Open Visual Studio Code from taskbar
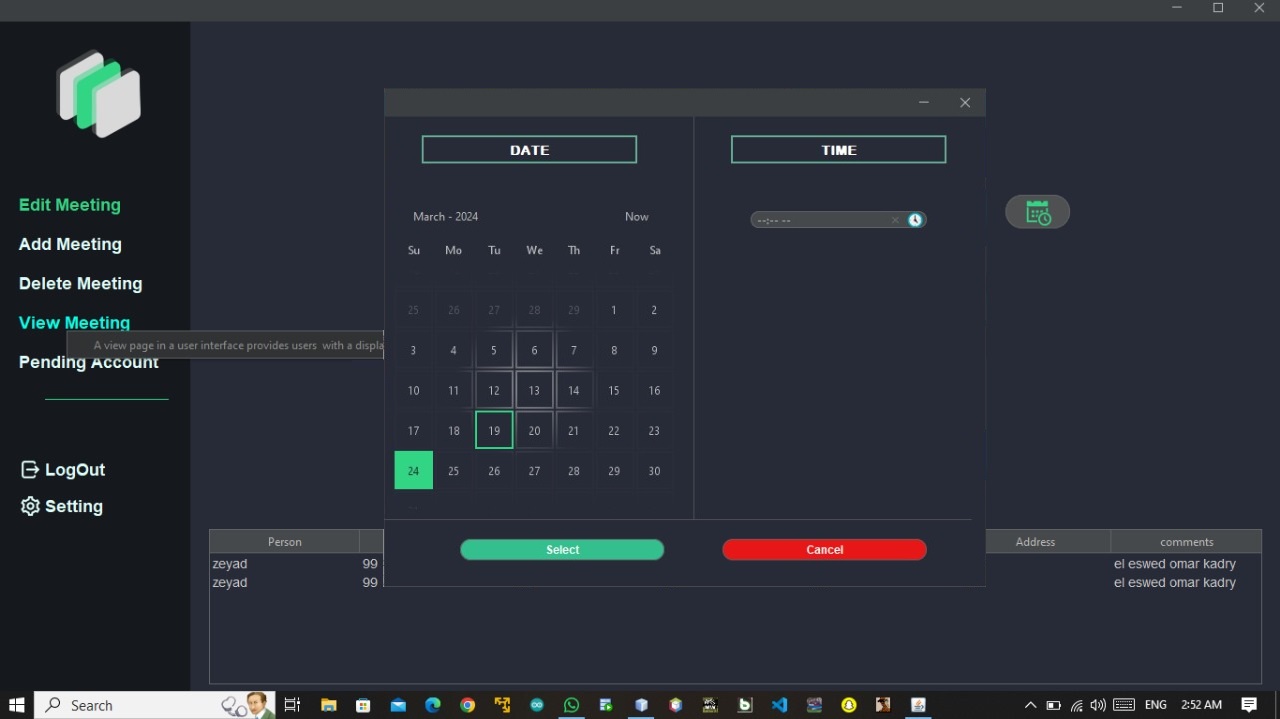Screen dimensions: 1280x719 [x=779, y=705]
